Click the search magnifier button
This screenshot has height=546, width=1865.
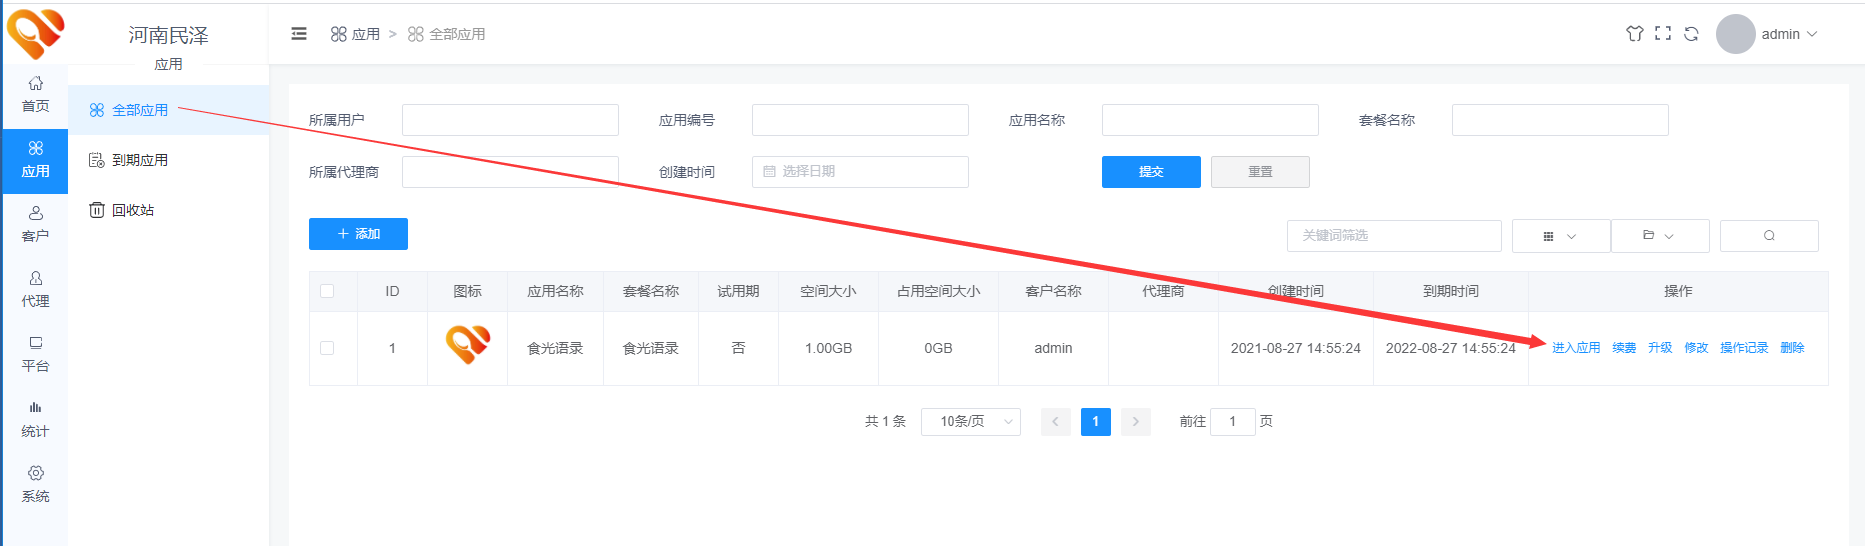(x=1769, y=236)
